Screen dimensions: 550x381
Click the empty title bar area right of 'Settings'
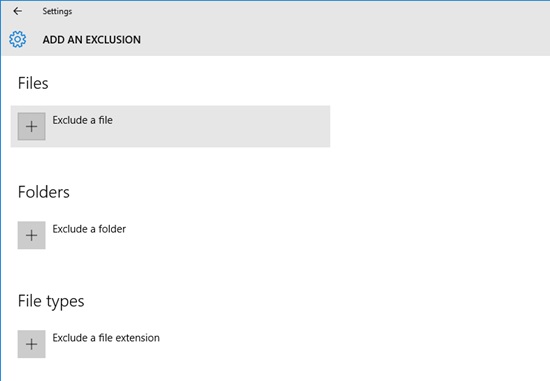[309, 11]
